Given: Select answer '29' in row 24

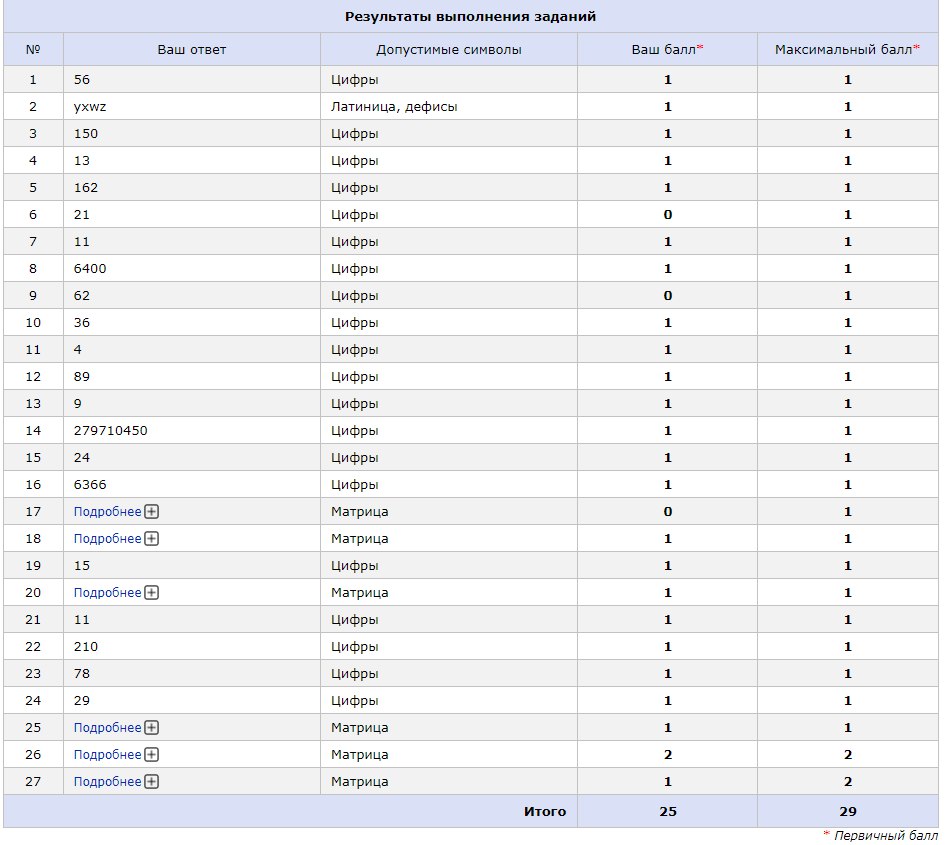Looking at the screenshot, I should pos(82,701).
